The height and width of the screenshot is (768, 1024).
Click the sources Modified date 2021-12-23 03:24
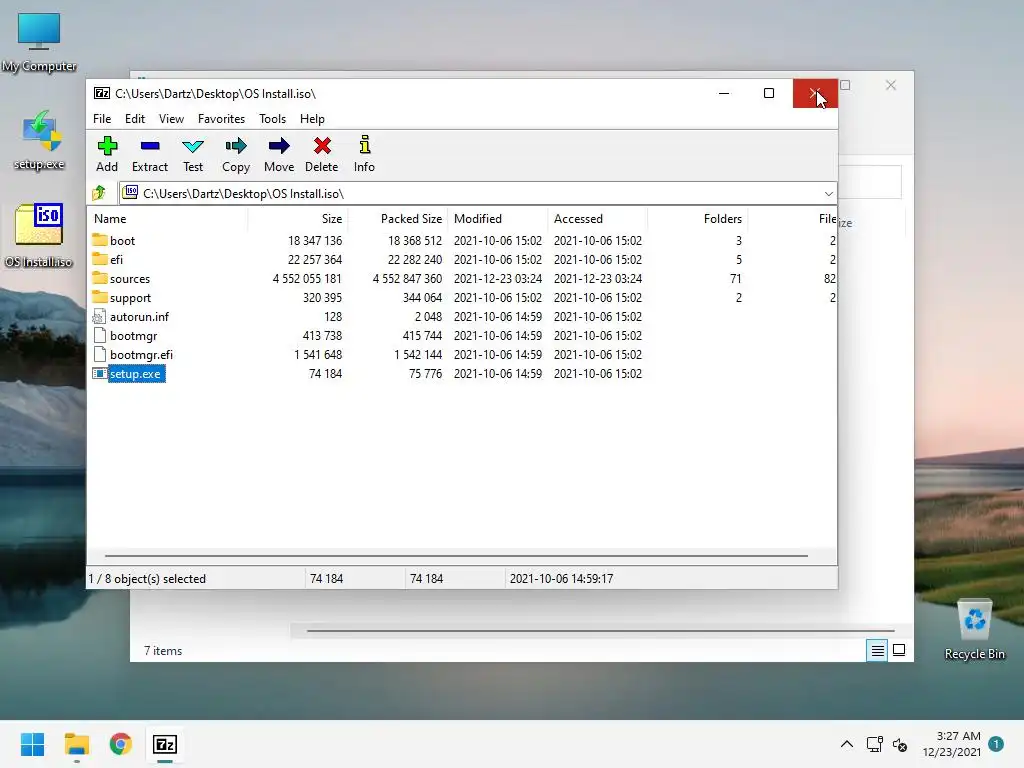point(498,279)
